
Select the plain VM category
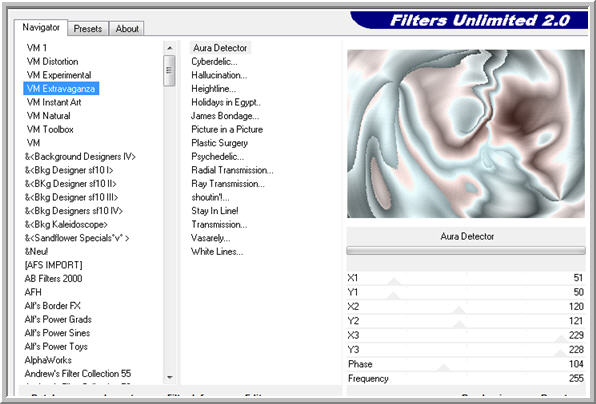pyautogui.click(x=33, y=143)
